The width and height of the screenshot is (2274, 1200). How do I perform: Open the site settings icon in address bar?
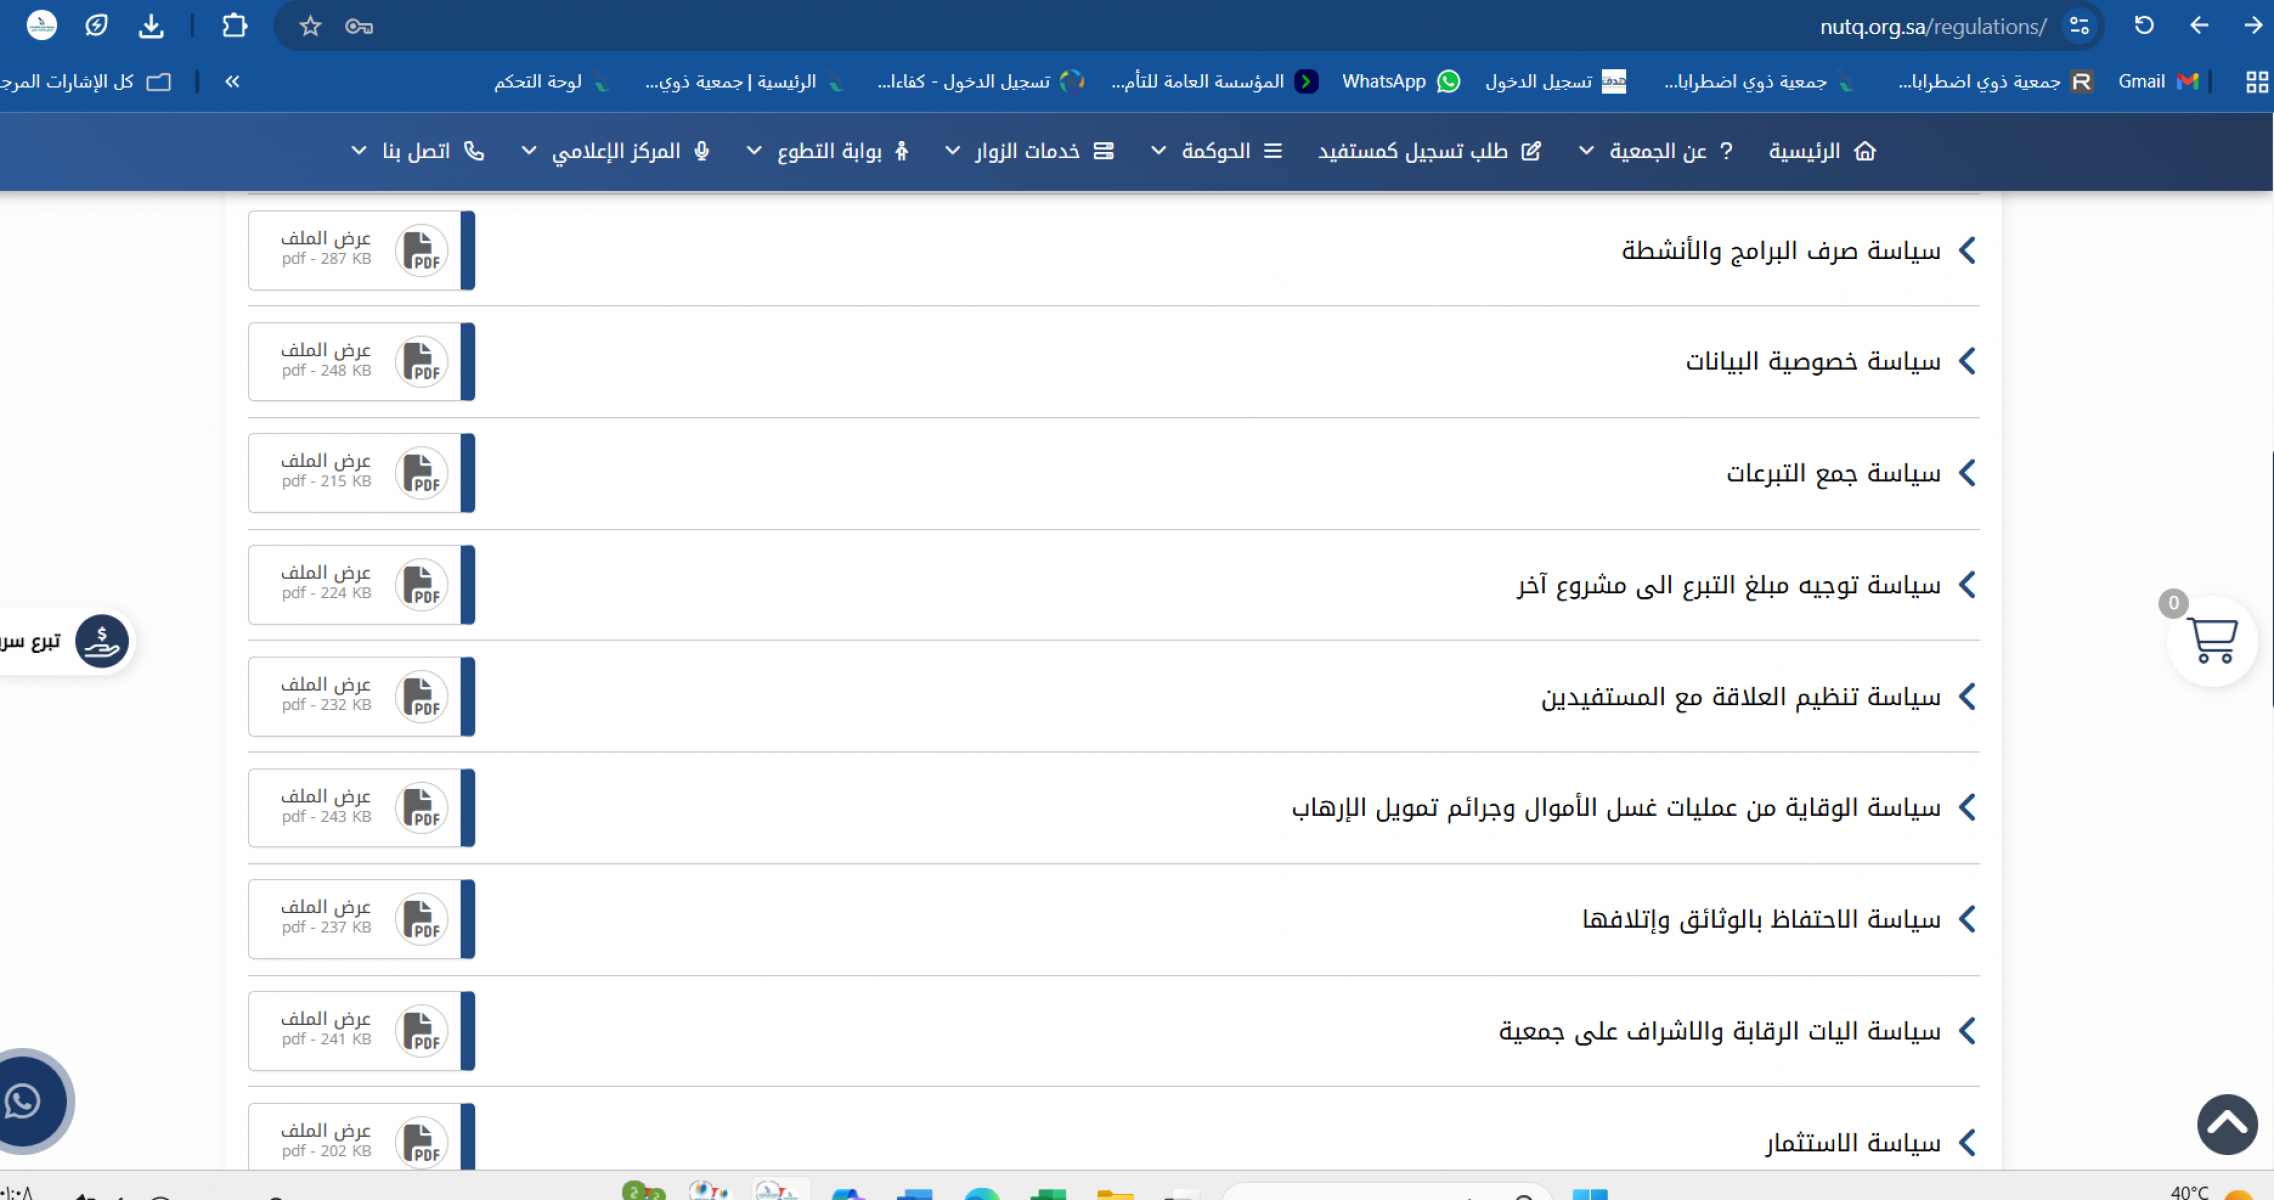2080,26
